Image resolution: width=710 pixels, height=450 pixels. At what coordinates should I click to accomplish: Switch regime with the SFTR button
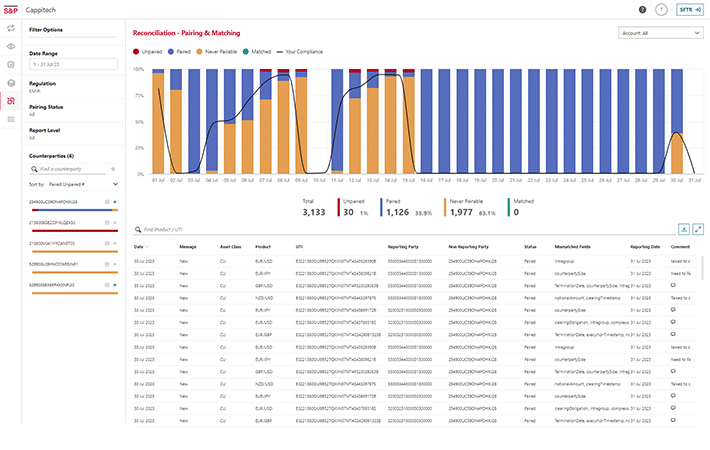coord(690,10)
